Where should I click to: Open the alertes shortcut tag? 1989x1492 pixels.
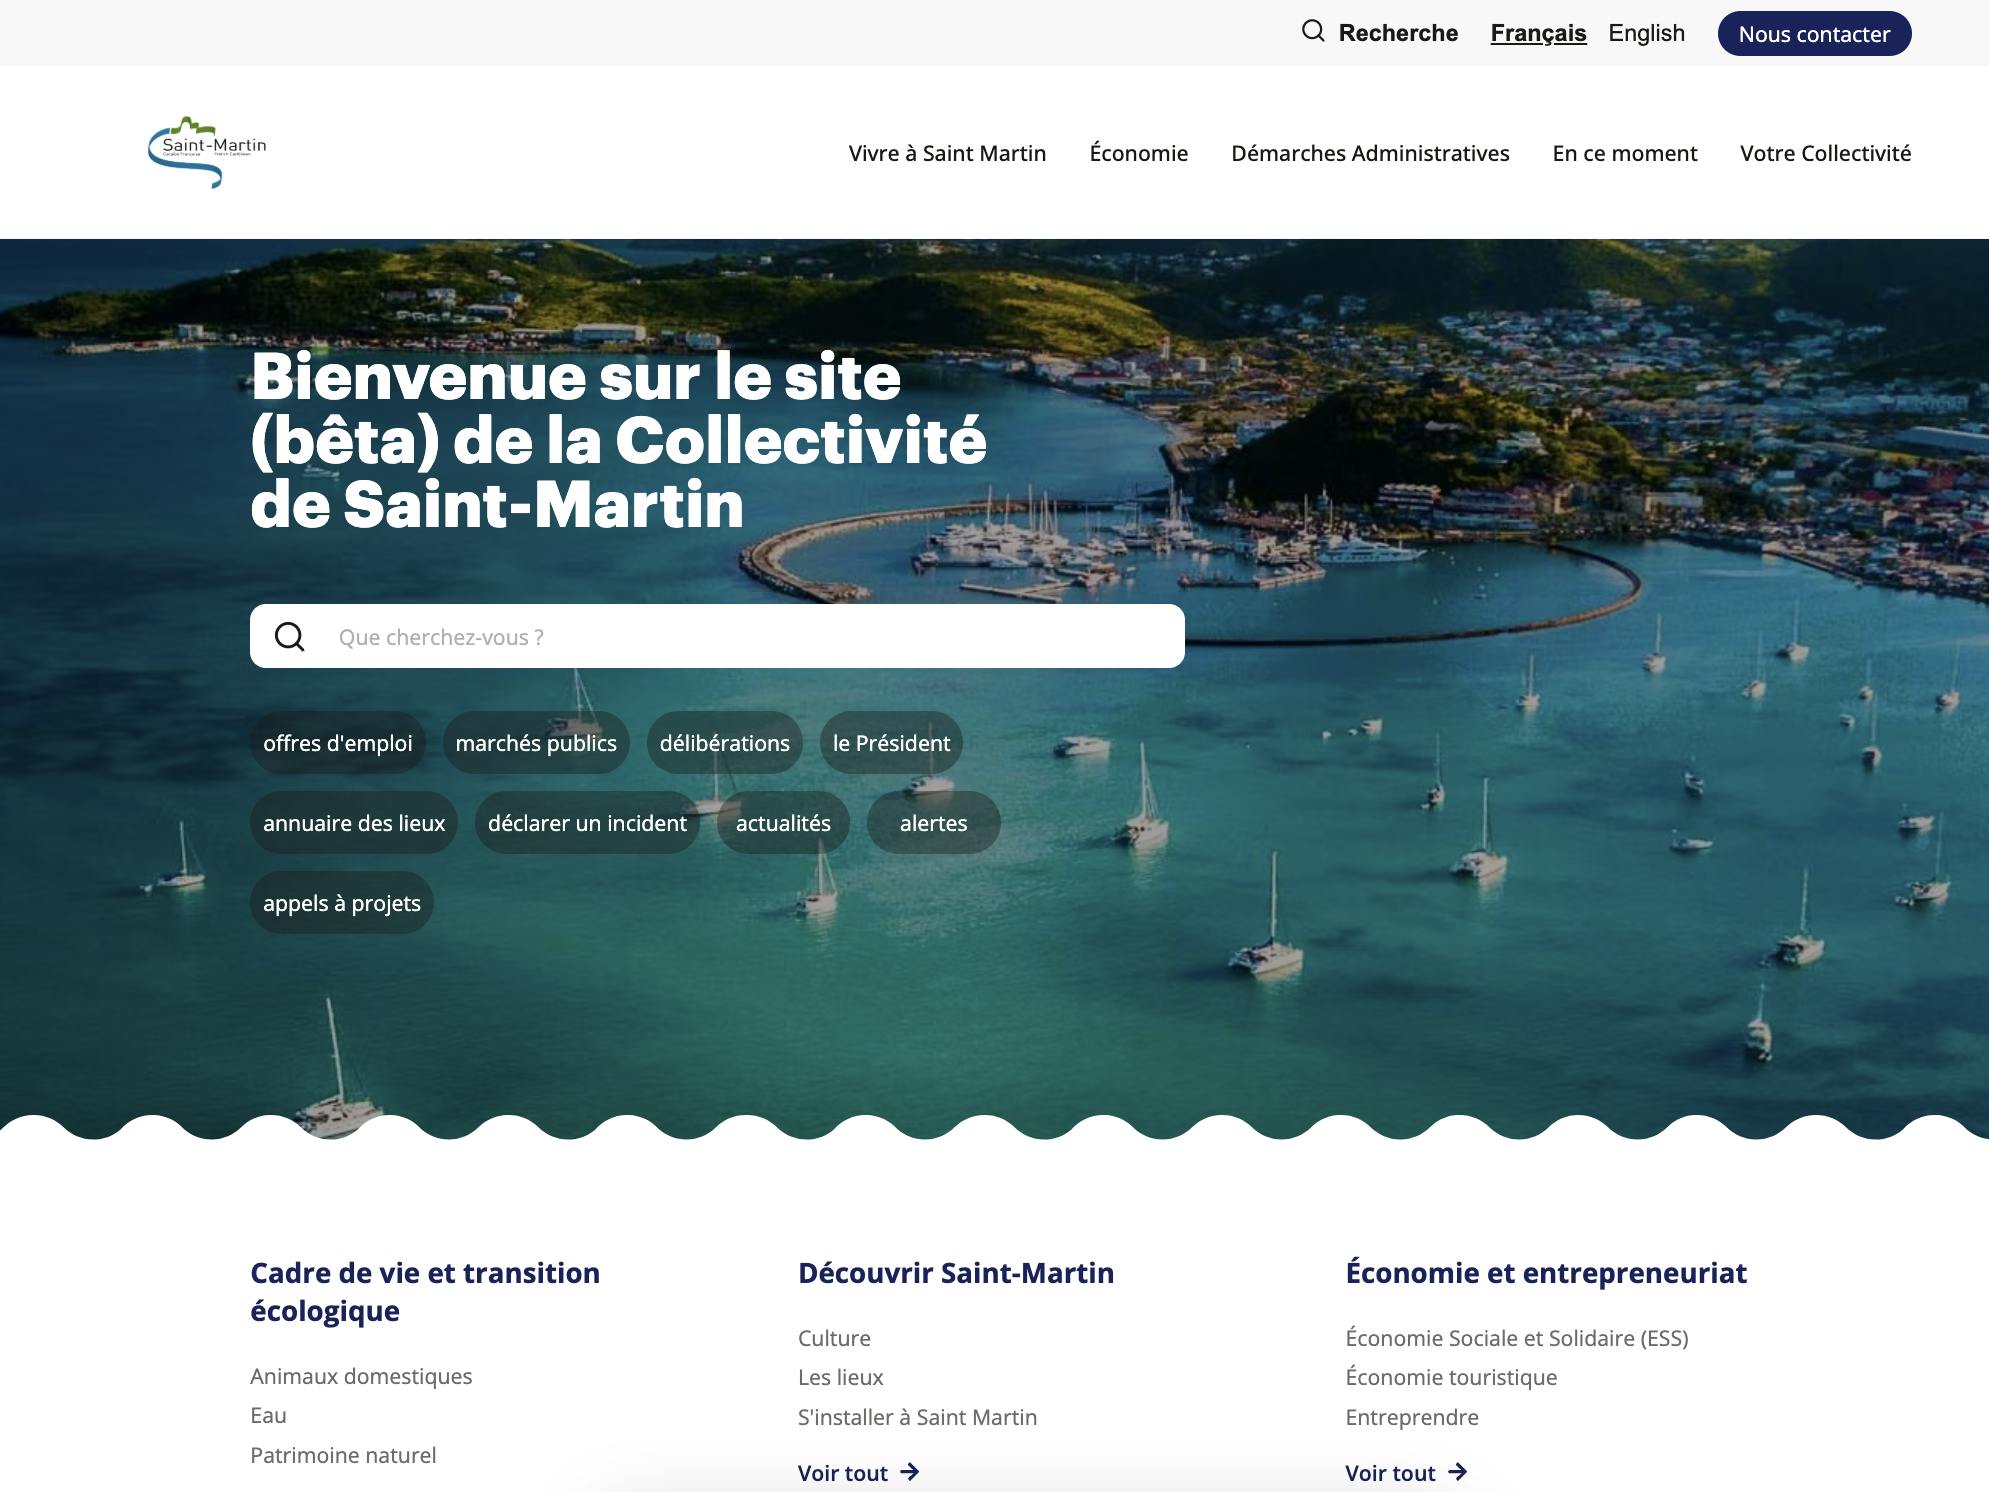932,823
